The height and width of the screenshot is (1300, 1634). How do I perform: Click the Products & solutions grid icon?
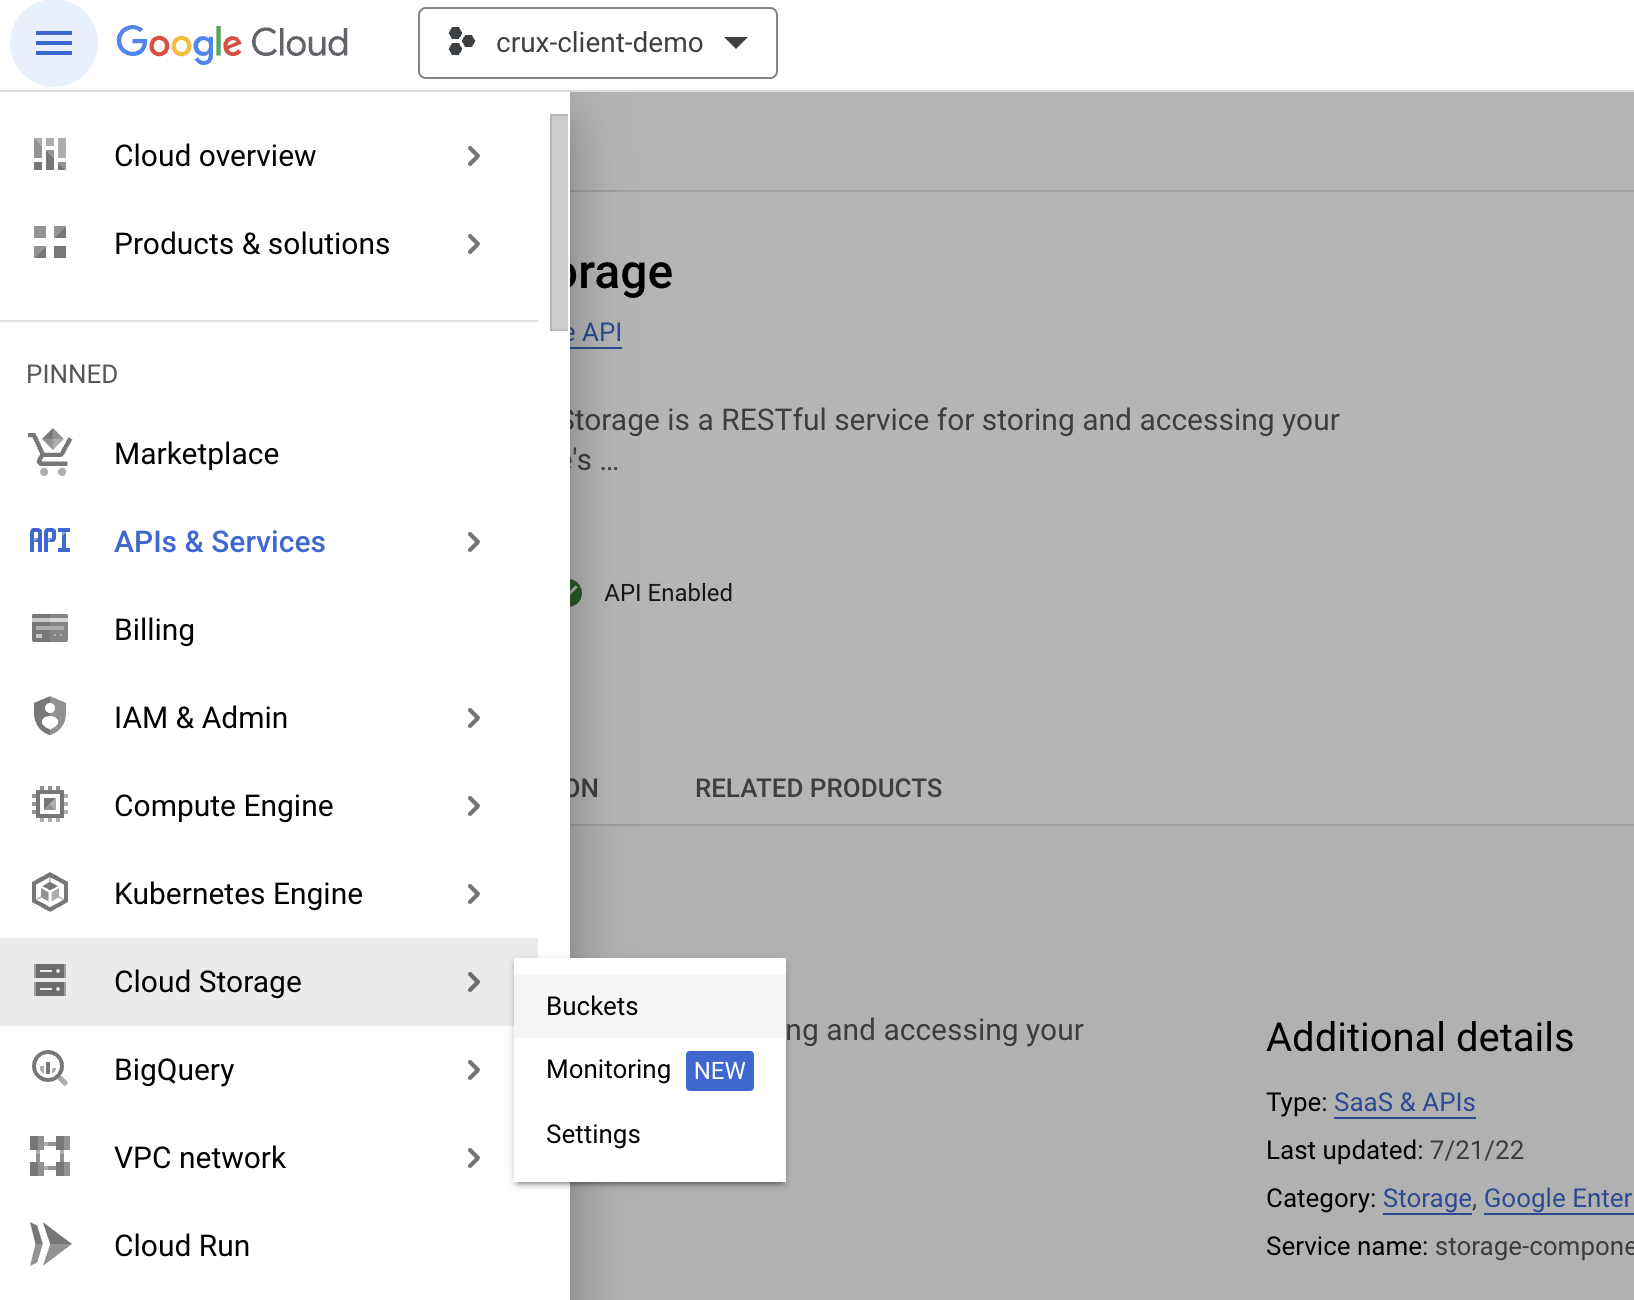50,243
